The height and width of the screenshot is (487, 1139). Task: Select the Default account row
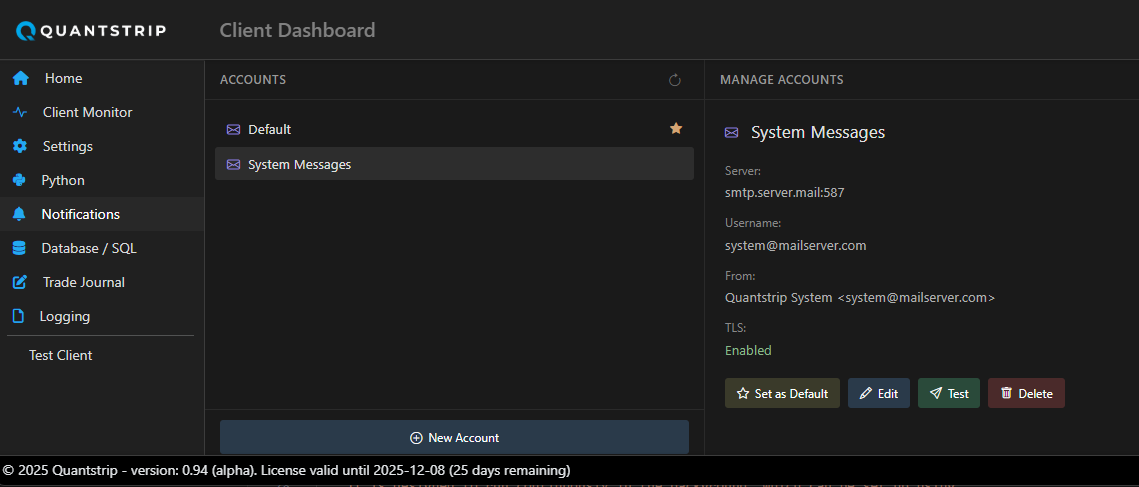tap(455, 129)
